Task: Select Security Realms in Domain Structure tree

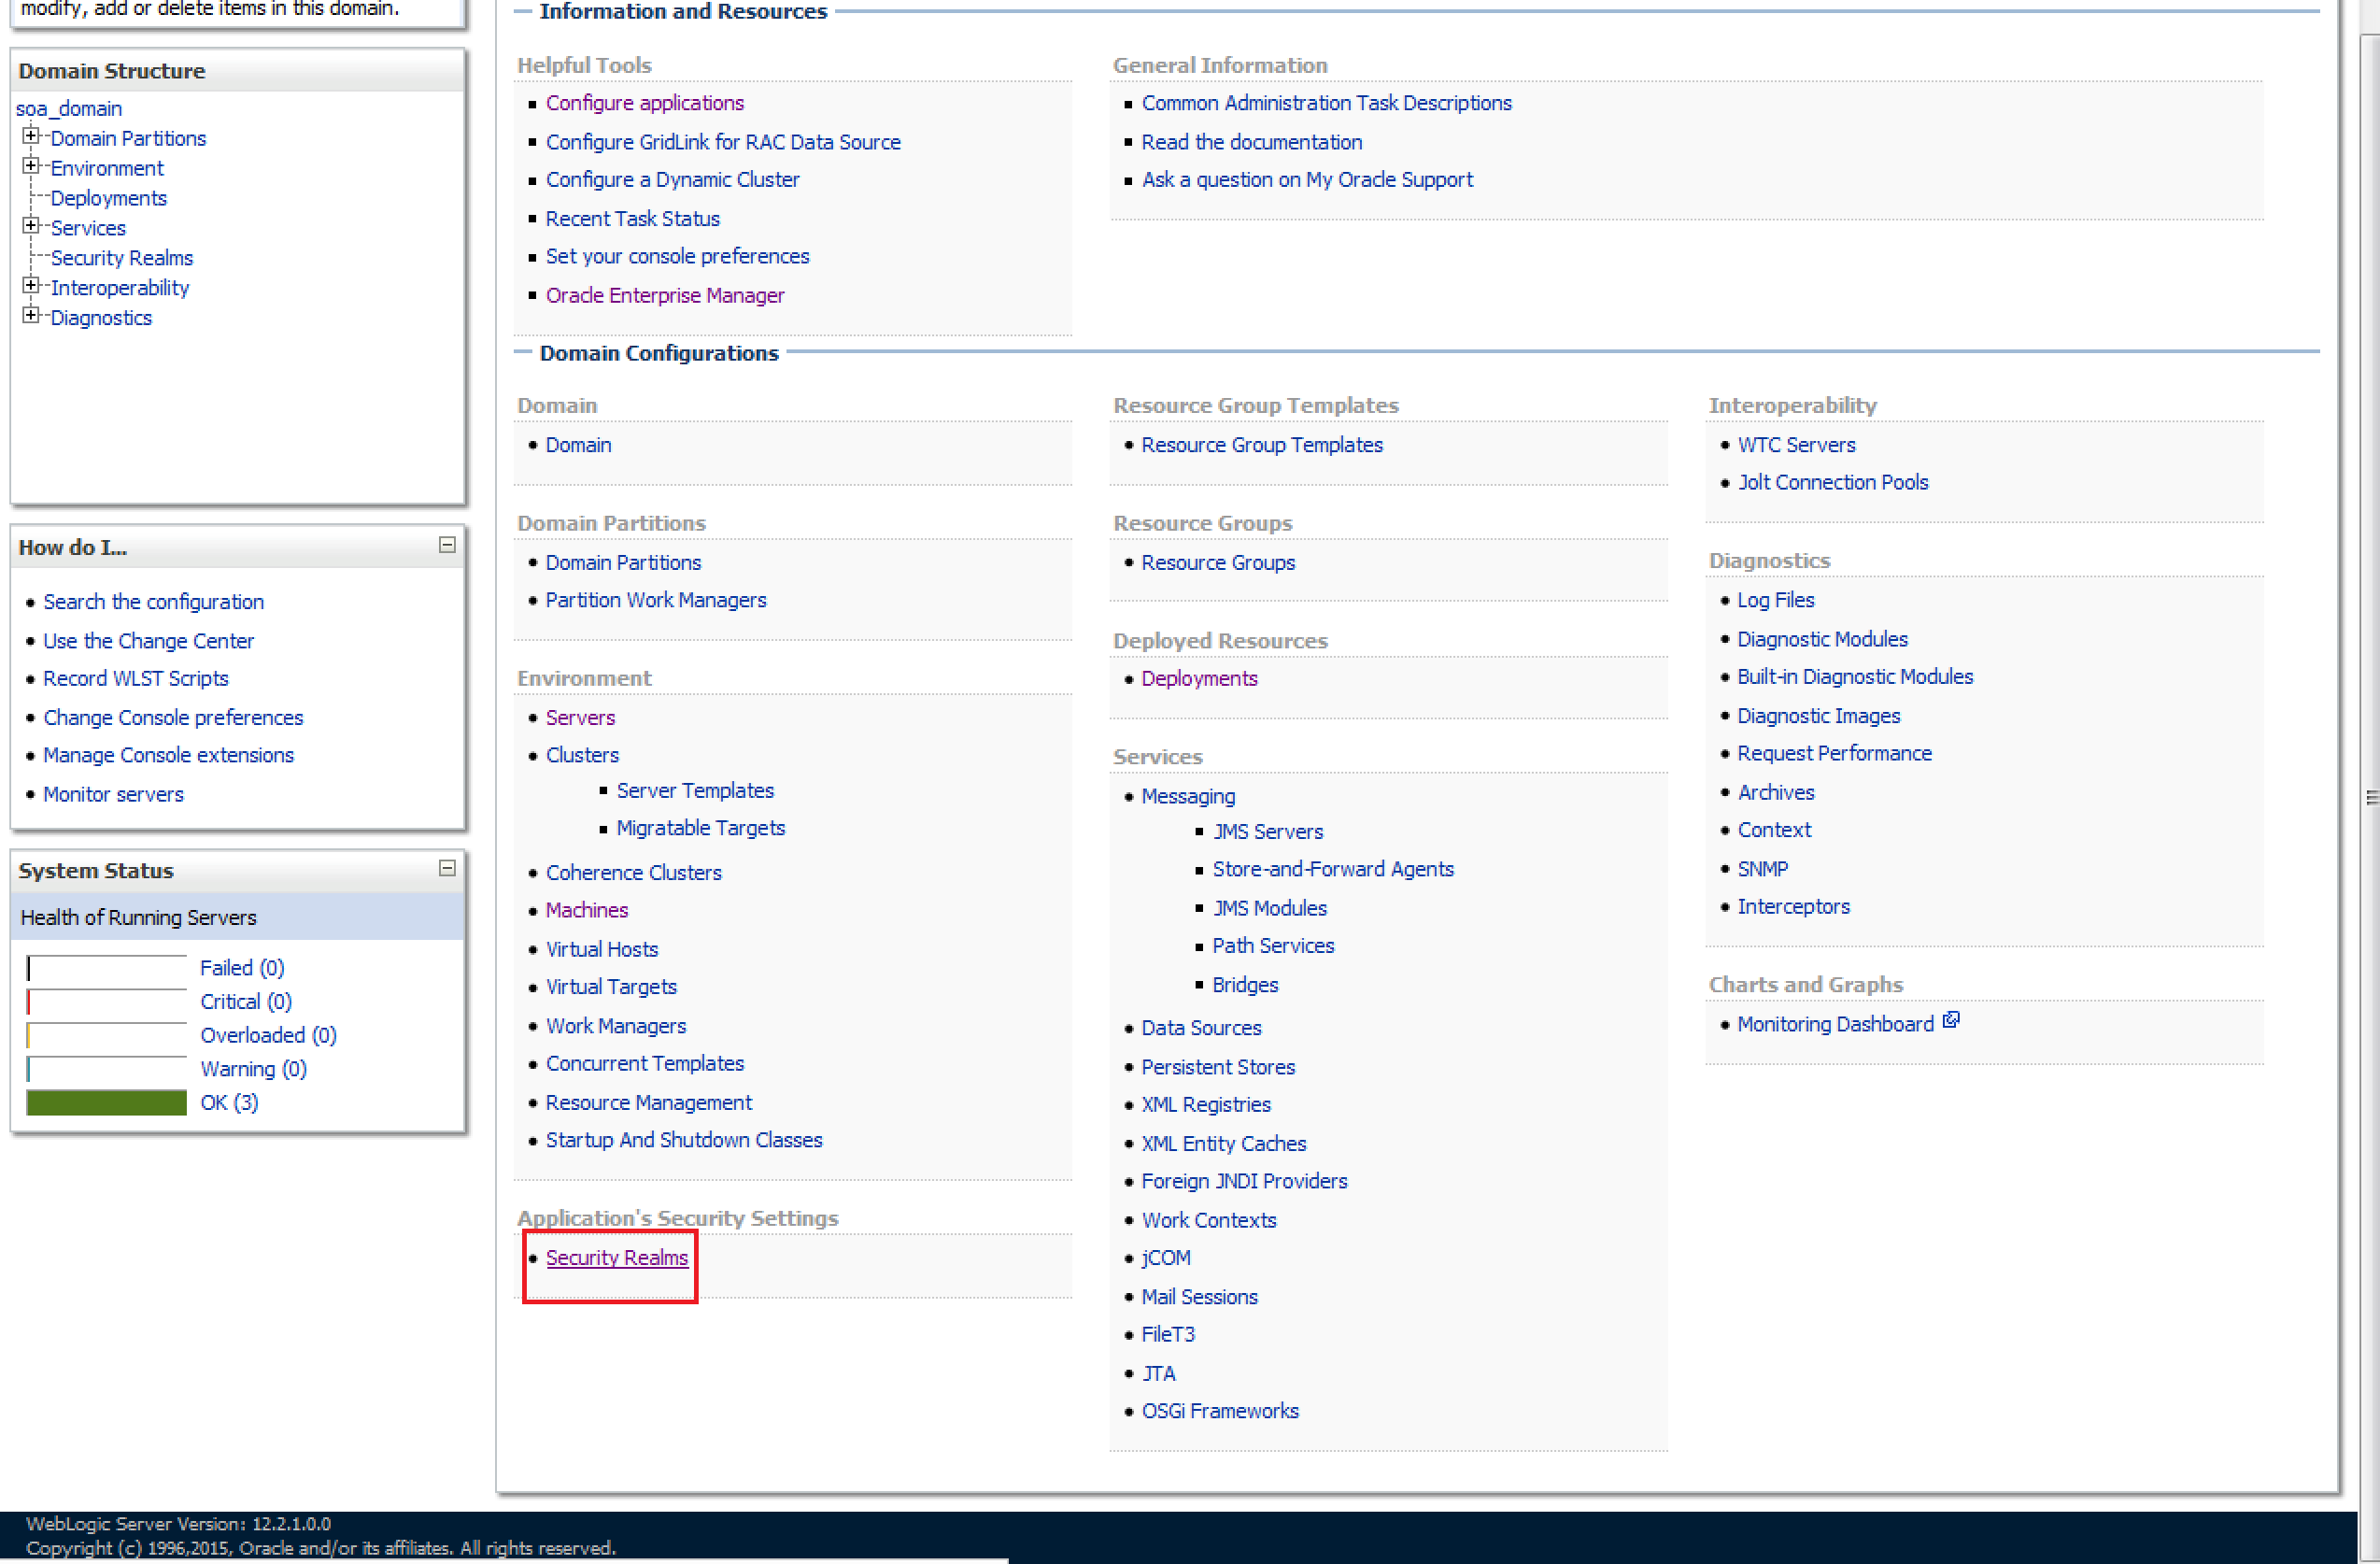Action: click(x=121, y=258)
